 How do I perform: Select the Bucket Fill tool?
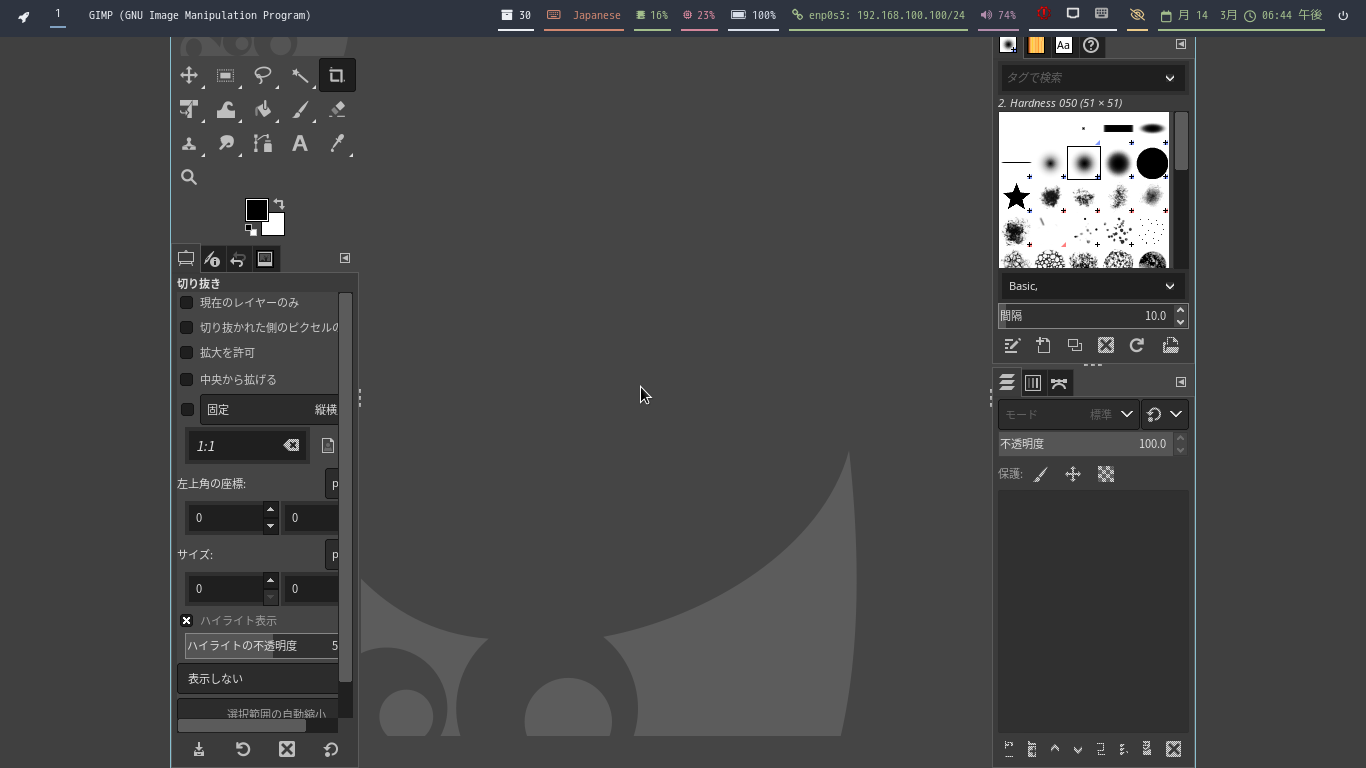click(x=263, y=110)
